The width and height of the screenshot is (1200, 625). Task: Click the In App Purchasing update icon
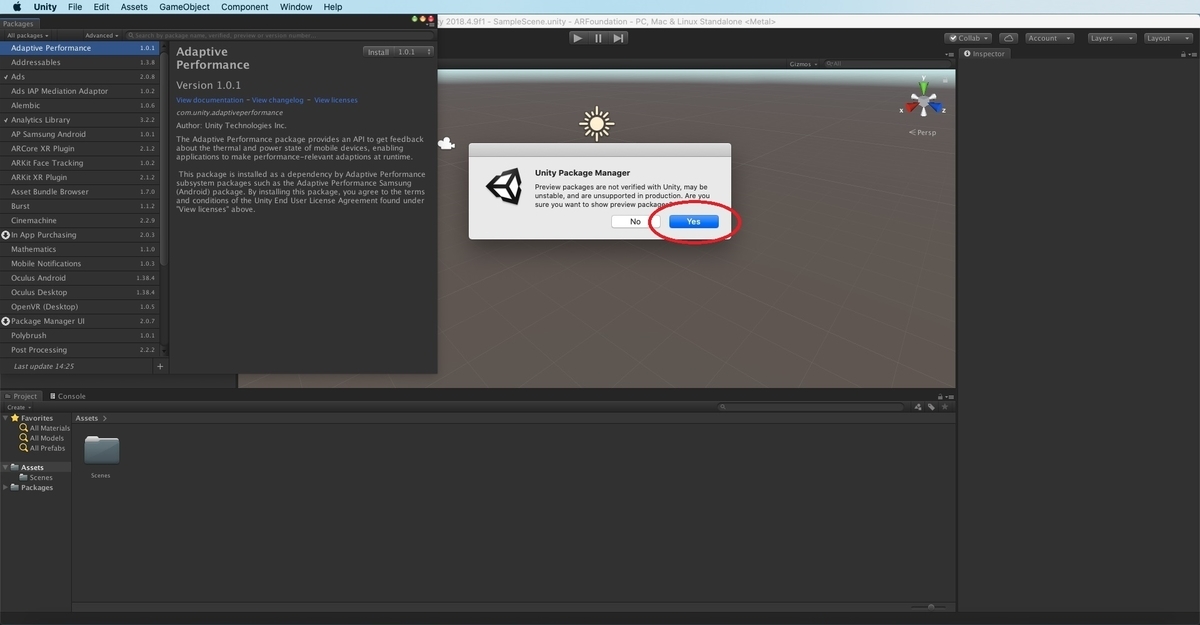coord(6,235)
